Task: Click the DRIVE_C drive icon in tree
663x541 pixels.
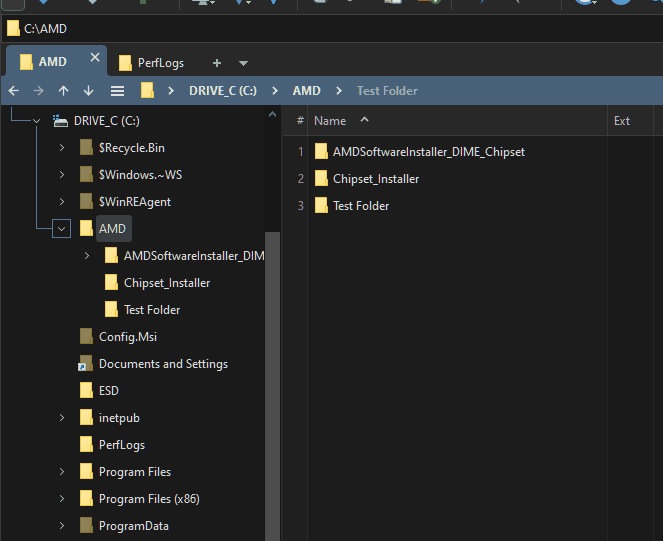Action: 60,121
